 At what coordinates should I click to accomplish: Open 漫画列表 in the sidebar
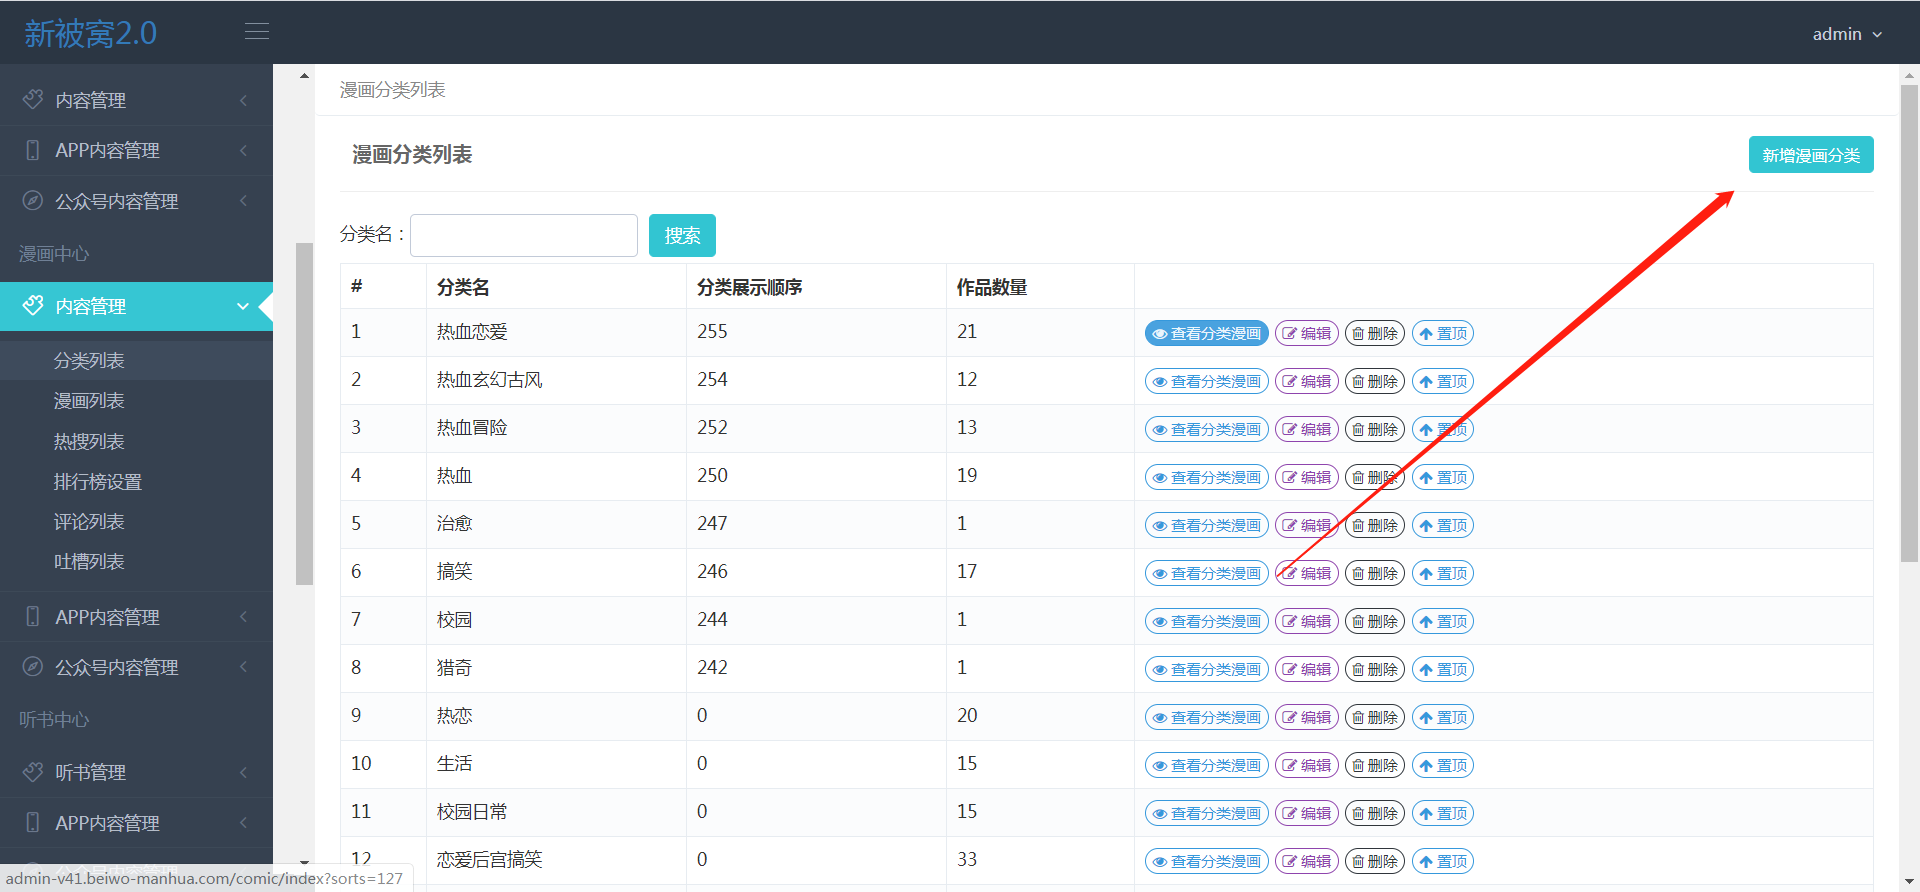pos(89,401)
